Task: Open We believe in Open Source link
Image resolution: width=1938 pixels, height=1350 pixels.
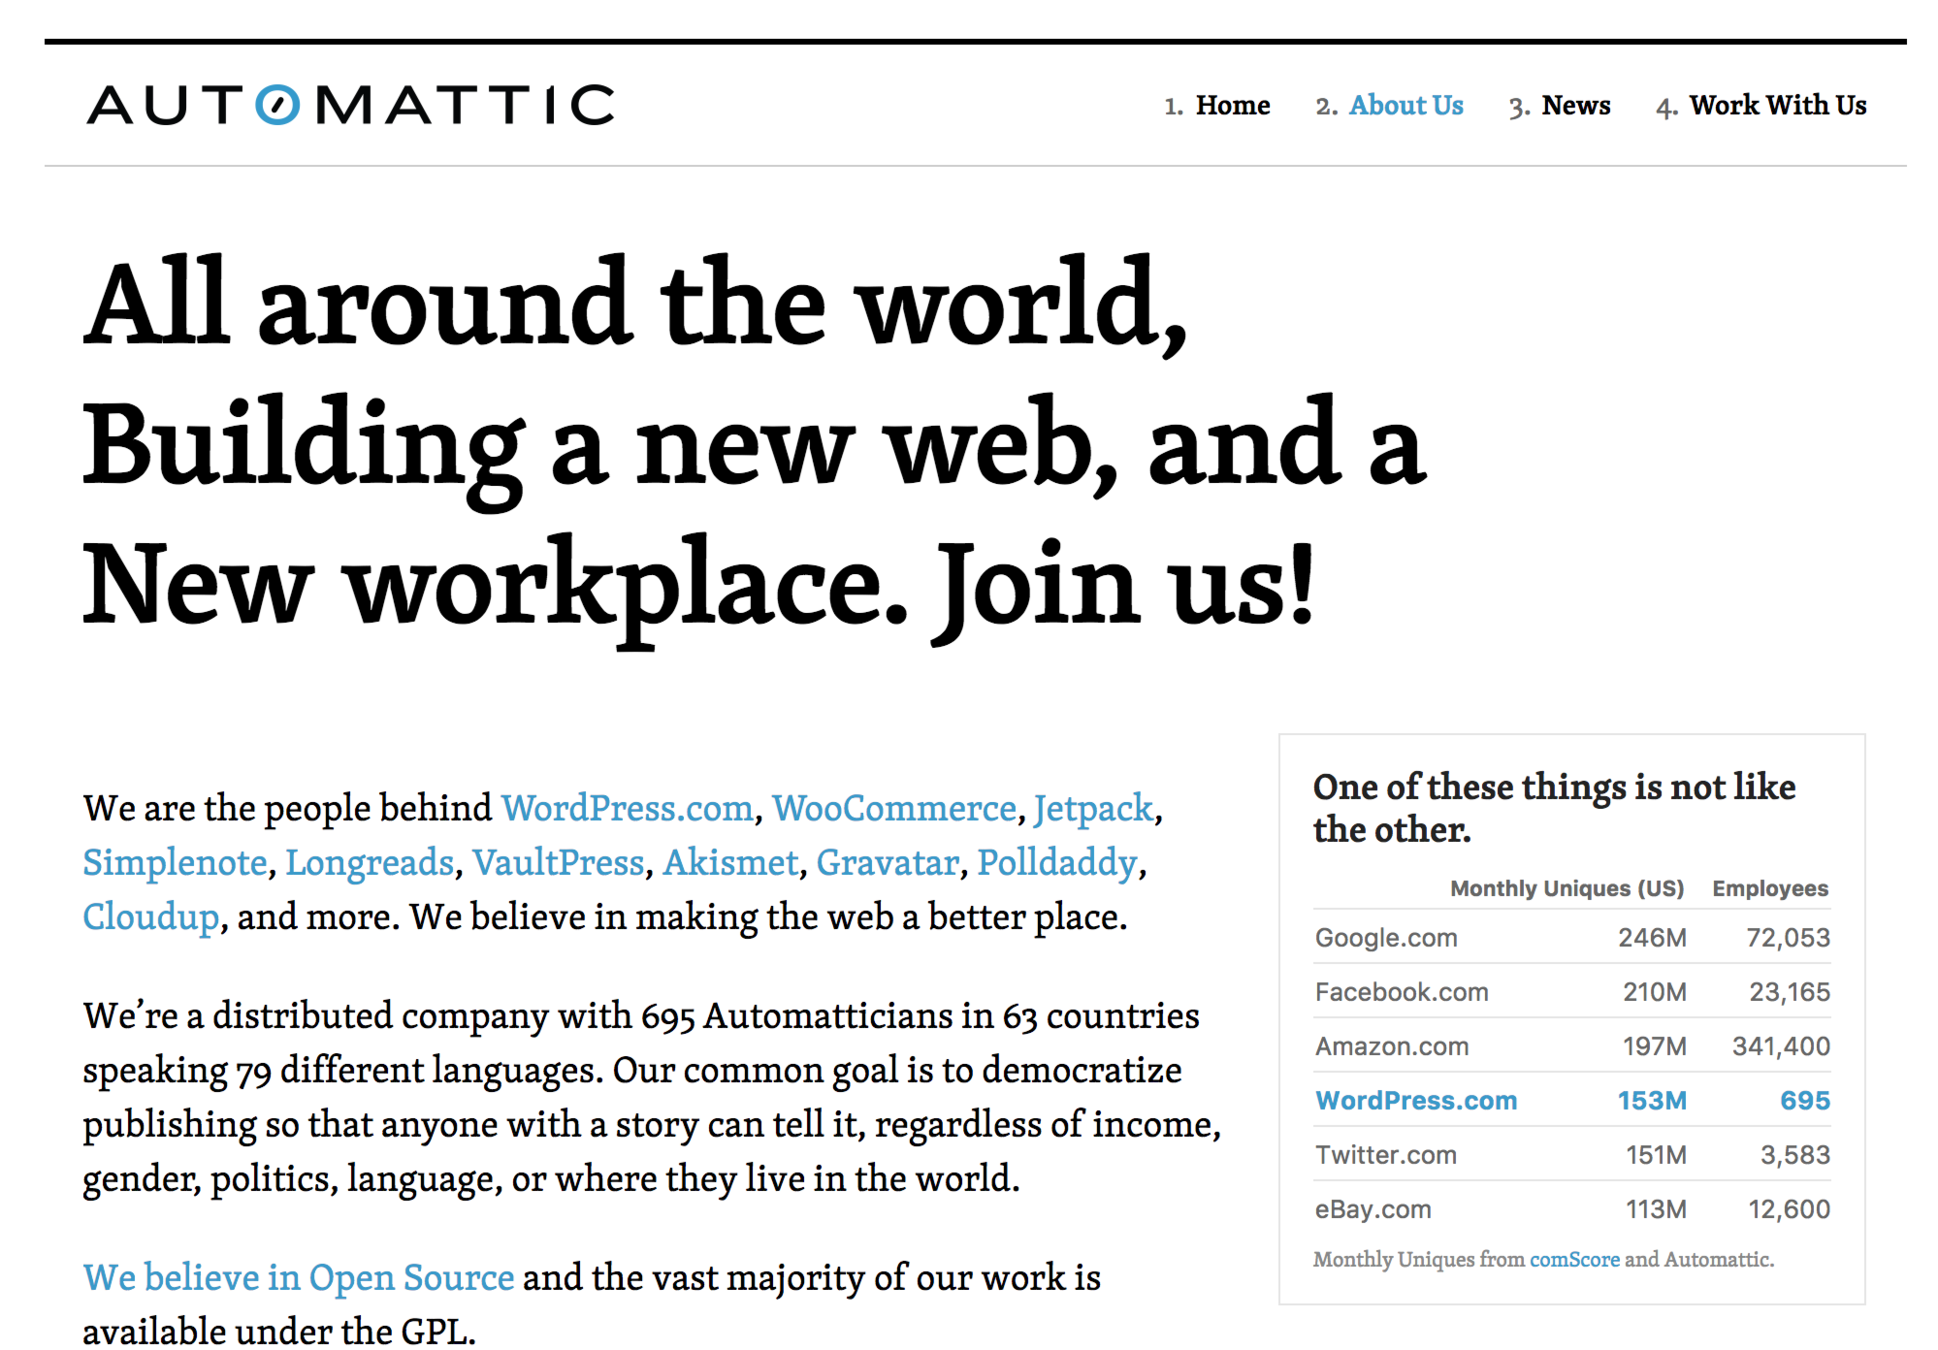Action: [298, 1277]
